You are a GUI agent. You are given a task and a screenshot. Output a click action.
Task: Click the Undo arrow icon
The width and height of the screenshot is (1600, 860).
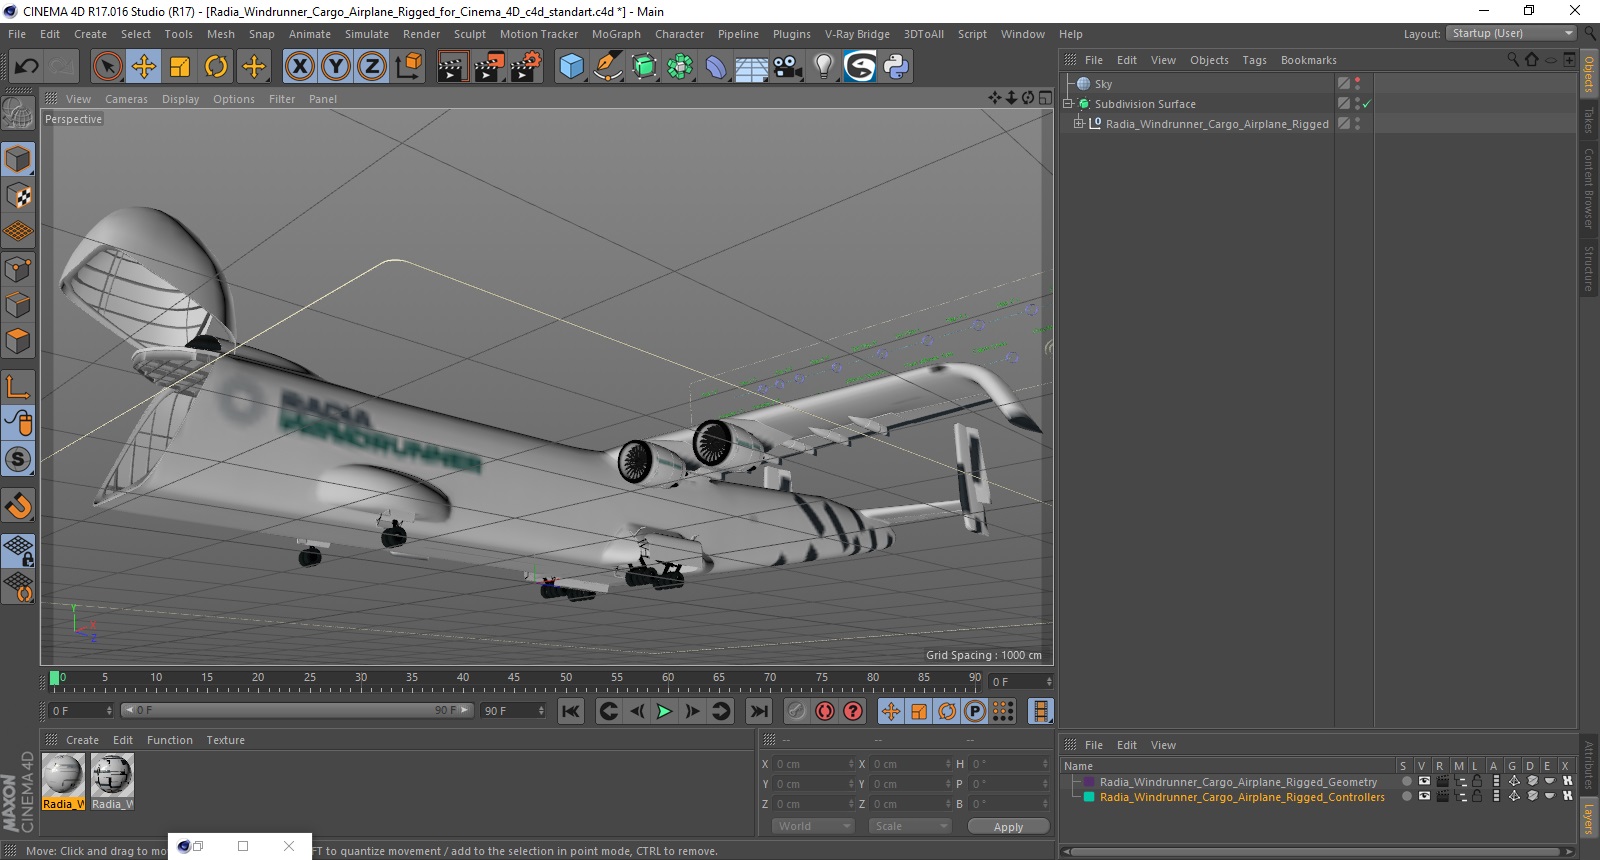click(x=26, y=67)
